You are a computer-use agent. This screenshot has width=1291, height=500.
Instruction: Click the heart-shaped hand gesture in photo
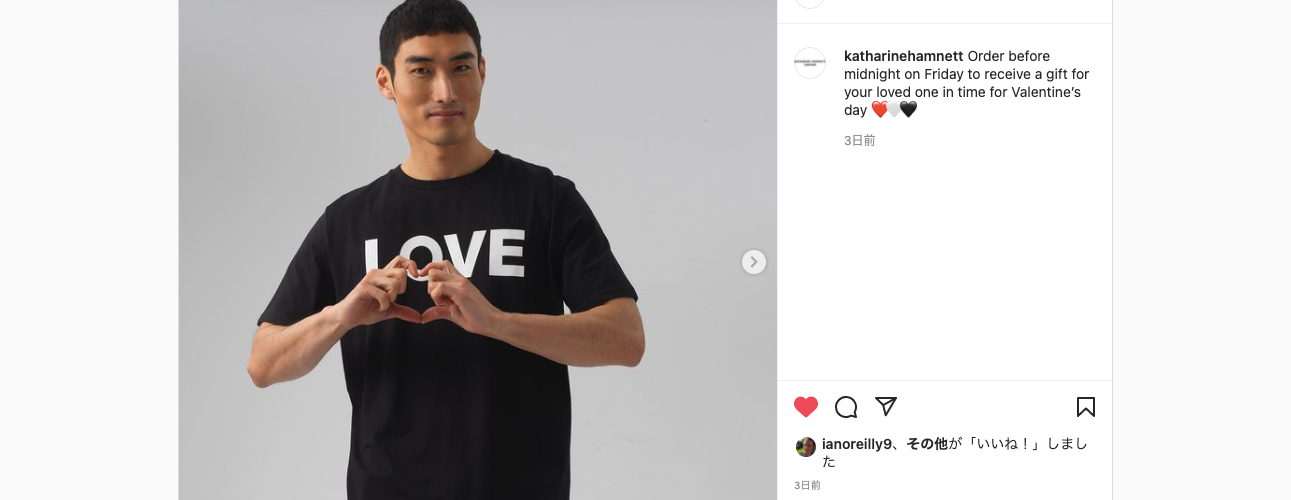pyautogui.click(x=418, y=290)
